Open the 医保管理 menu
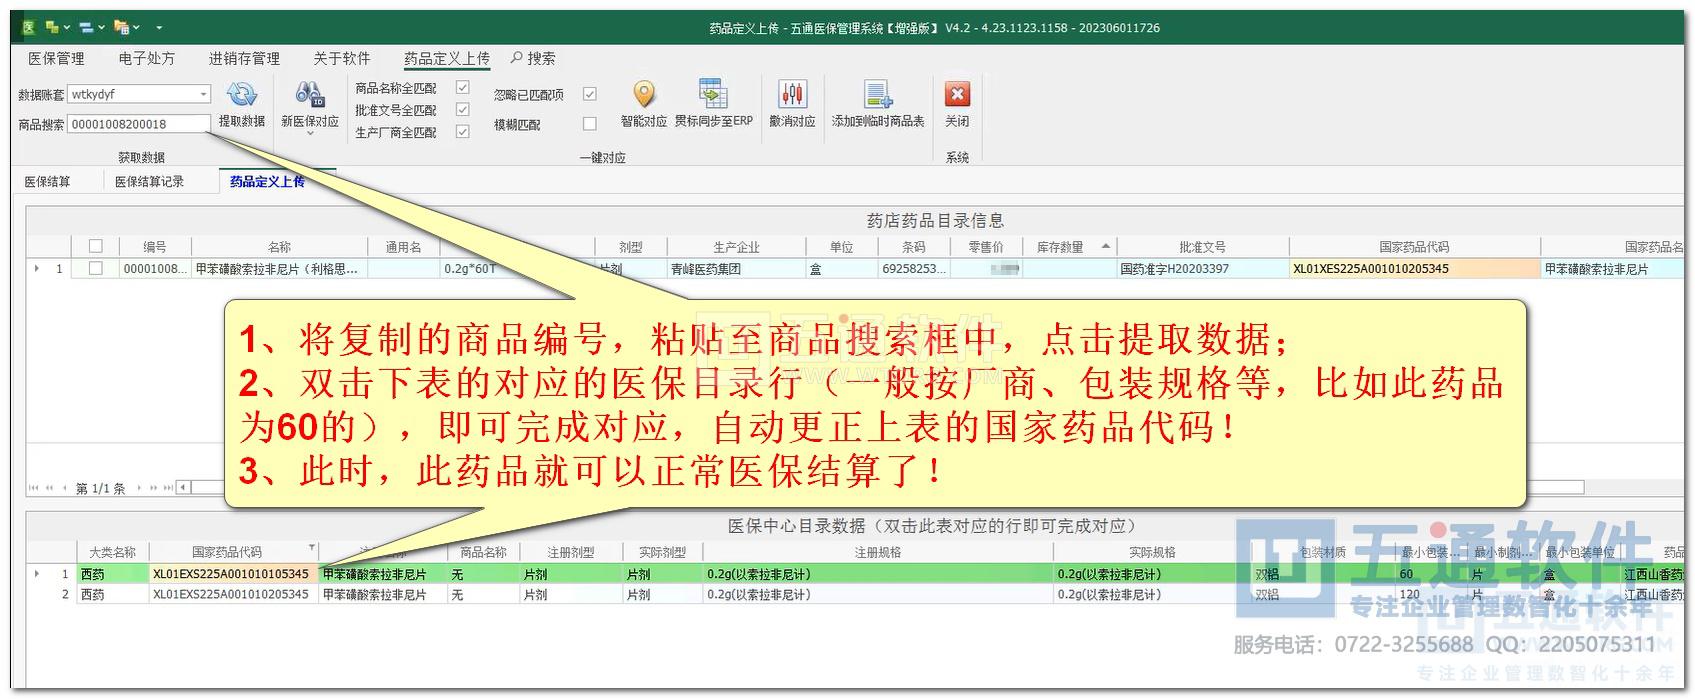 (56, 58)
